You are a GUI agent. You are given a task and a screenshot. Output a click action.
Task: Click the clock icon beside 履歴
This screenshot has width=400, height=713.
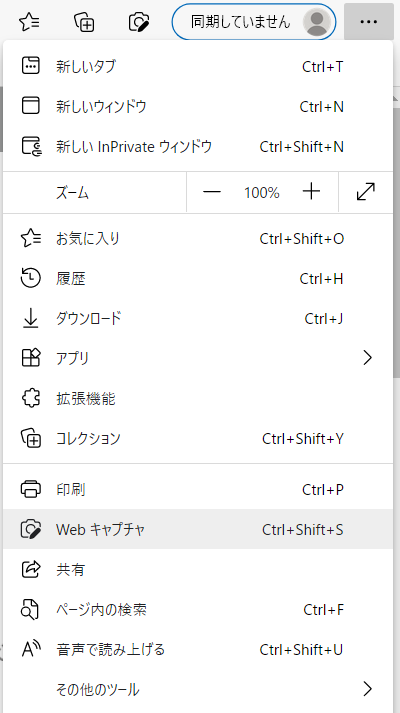pyautogui.click(x=31, y=278)
